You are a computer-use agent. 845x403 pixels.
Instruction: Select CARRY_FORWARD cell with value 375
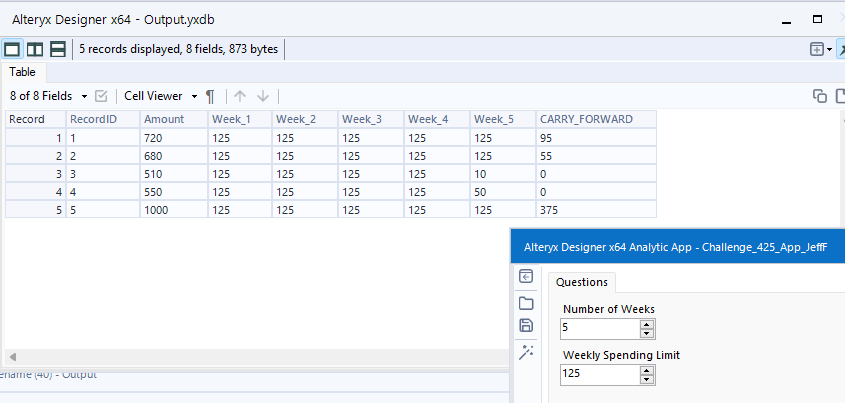pos(597,210)
